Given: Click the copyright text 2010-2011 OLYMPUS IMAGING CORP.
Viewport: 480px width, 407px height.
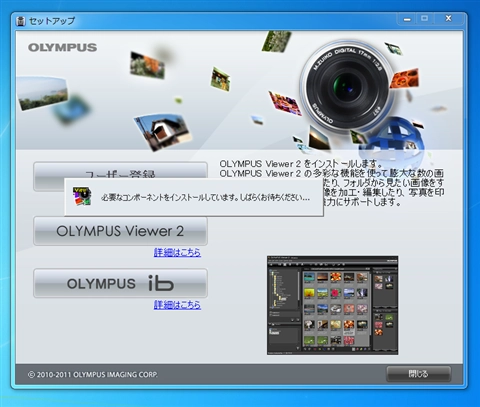Looking at the screenshot, I should (93, 374).
